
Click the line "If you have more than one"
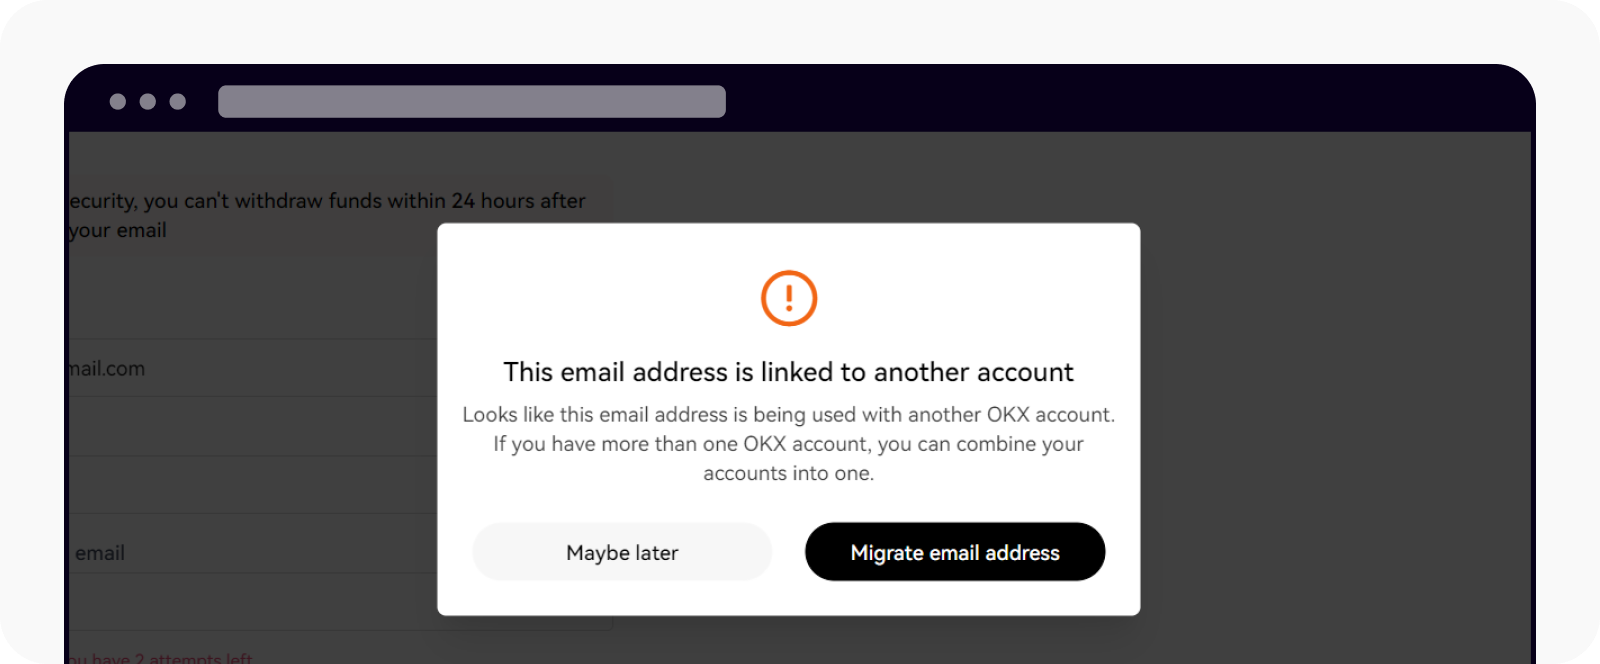point(788,444)
